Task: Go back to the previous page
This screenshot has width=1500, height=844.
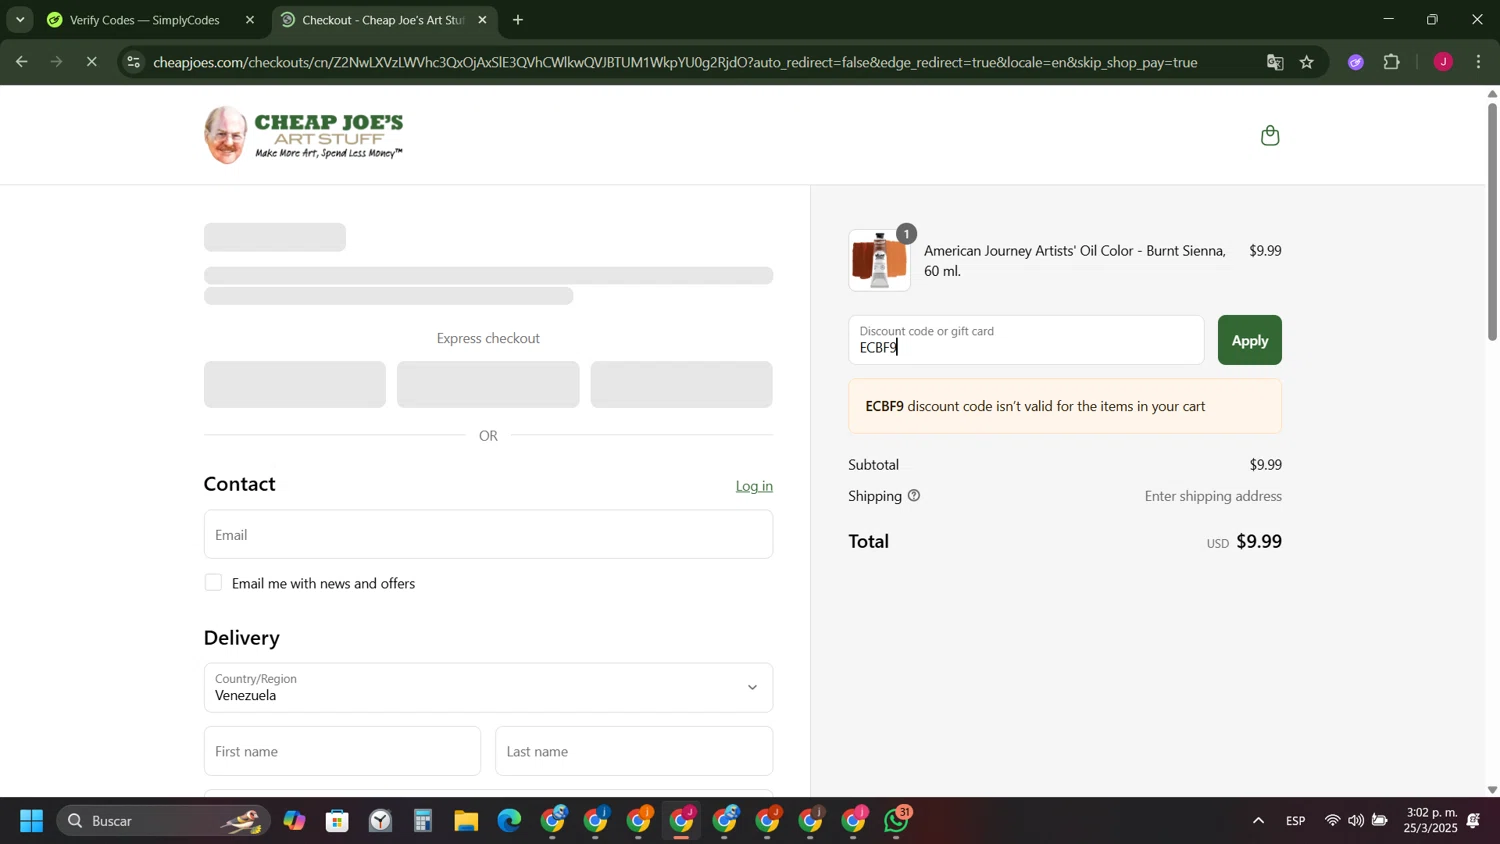Action: coord(21,62)
